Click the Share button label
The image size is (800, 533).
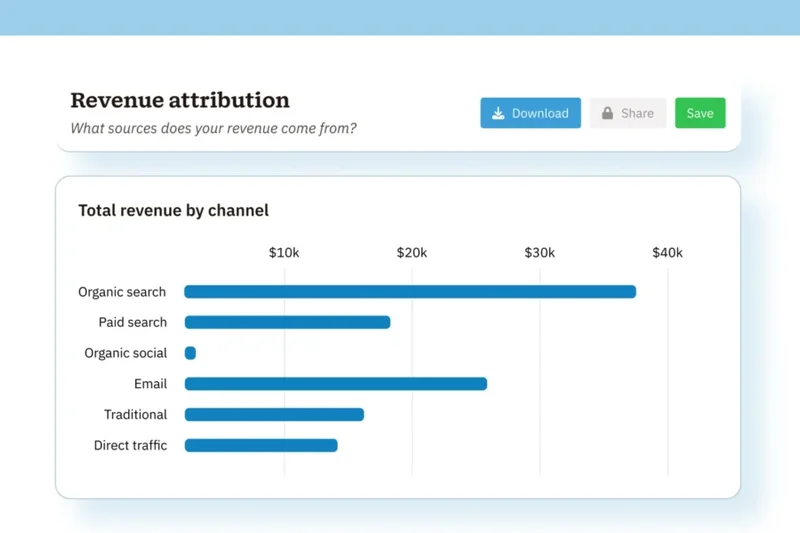point(637,113)
